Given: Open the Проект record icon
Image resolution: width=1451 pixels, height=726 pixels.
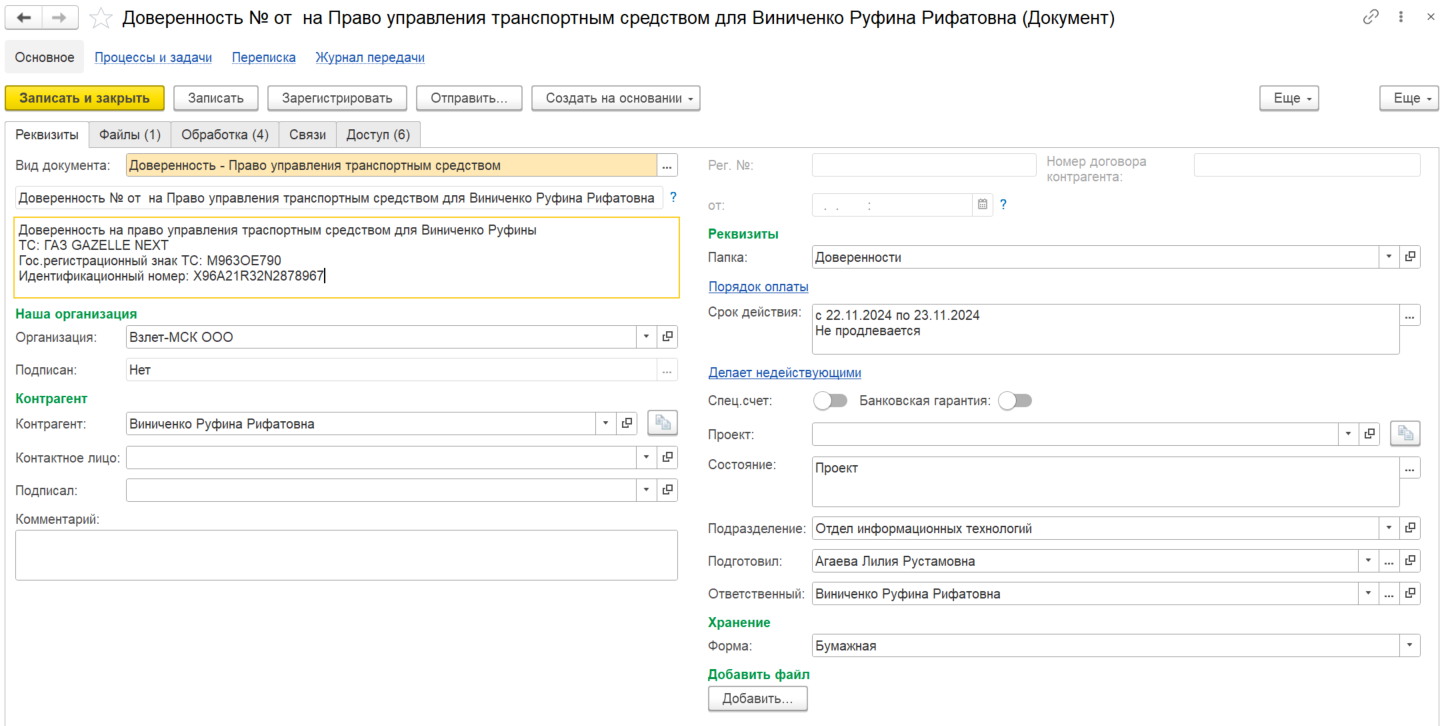Looking at the screenshot, I should 1369,434.
